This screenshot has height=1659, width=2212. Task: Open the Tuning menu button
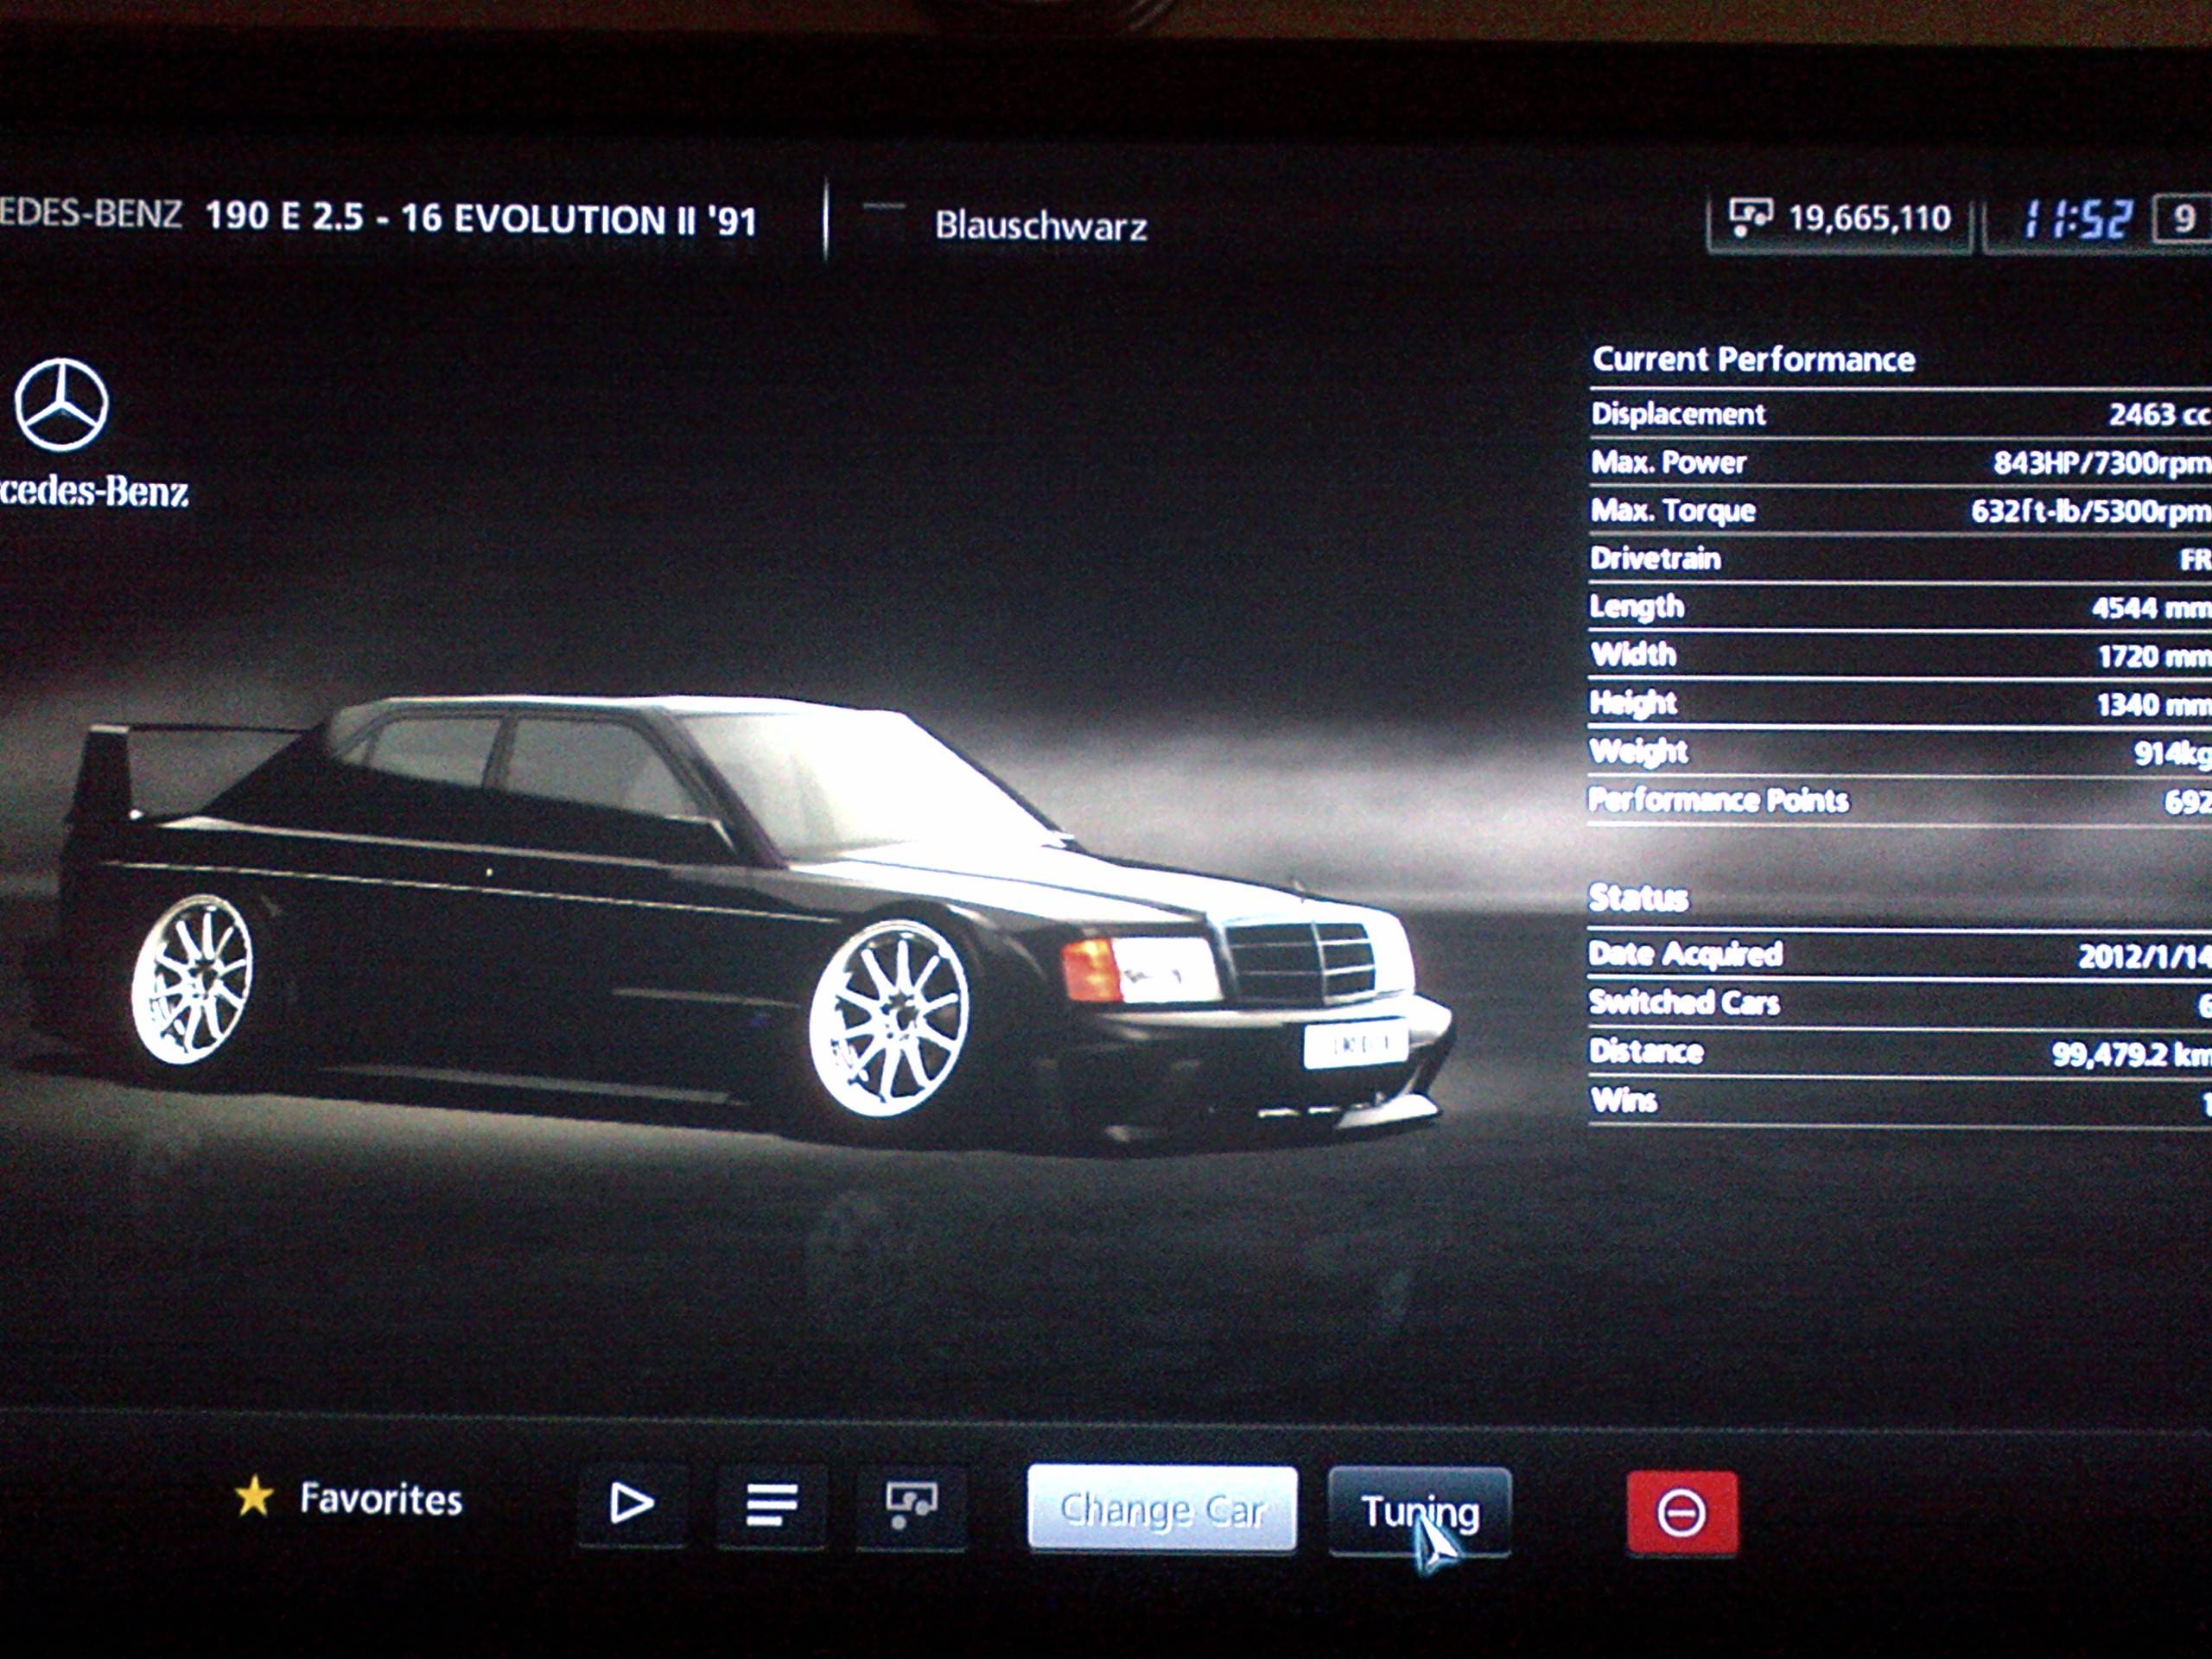1419,1511
